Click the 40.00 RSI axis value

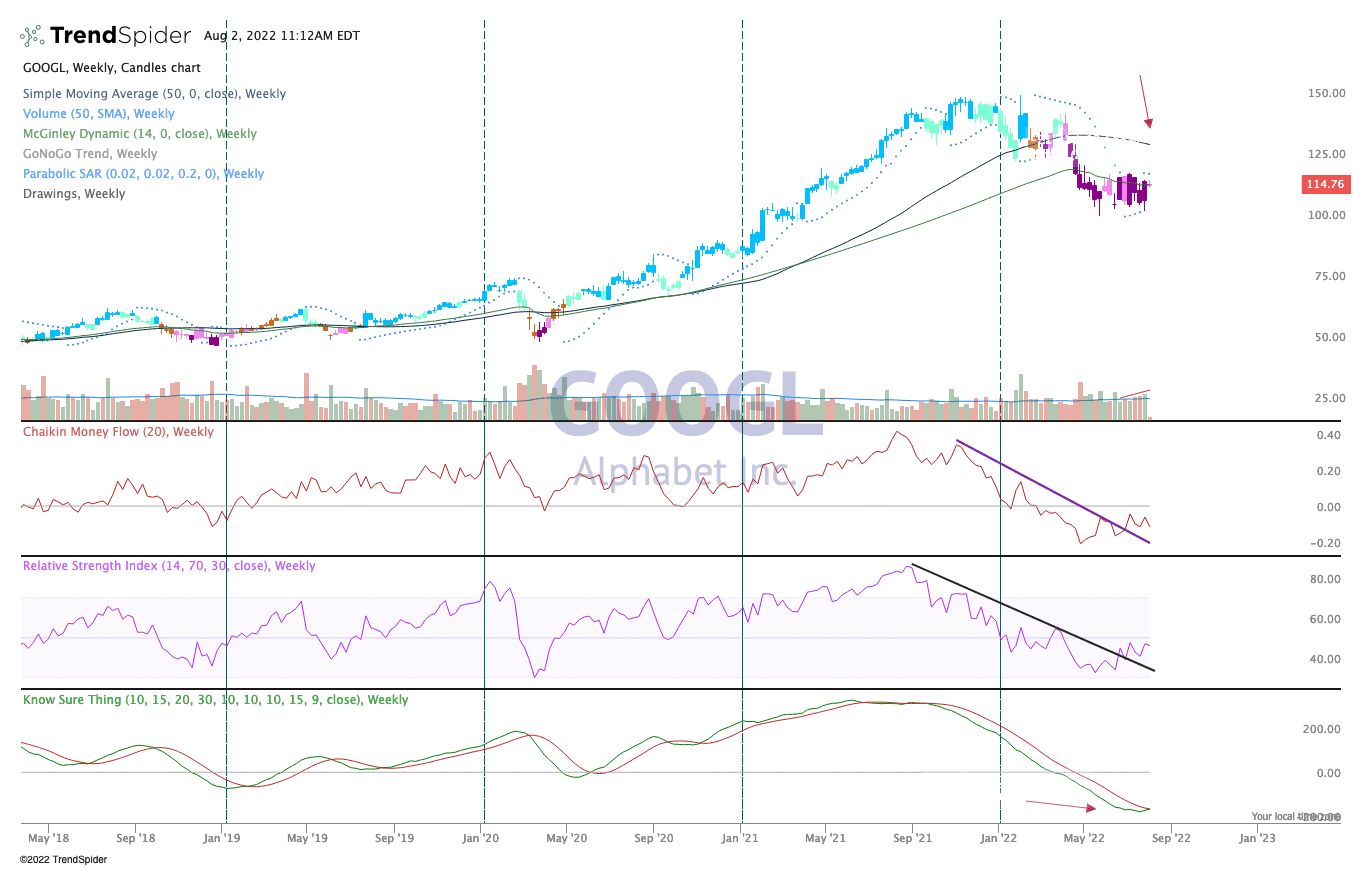[x=1327, y=660]
